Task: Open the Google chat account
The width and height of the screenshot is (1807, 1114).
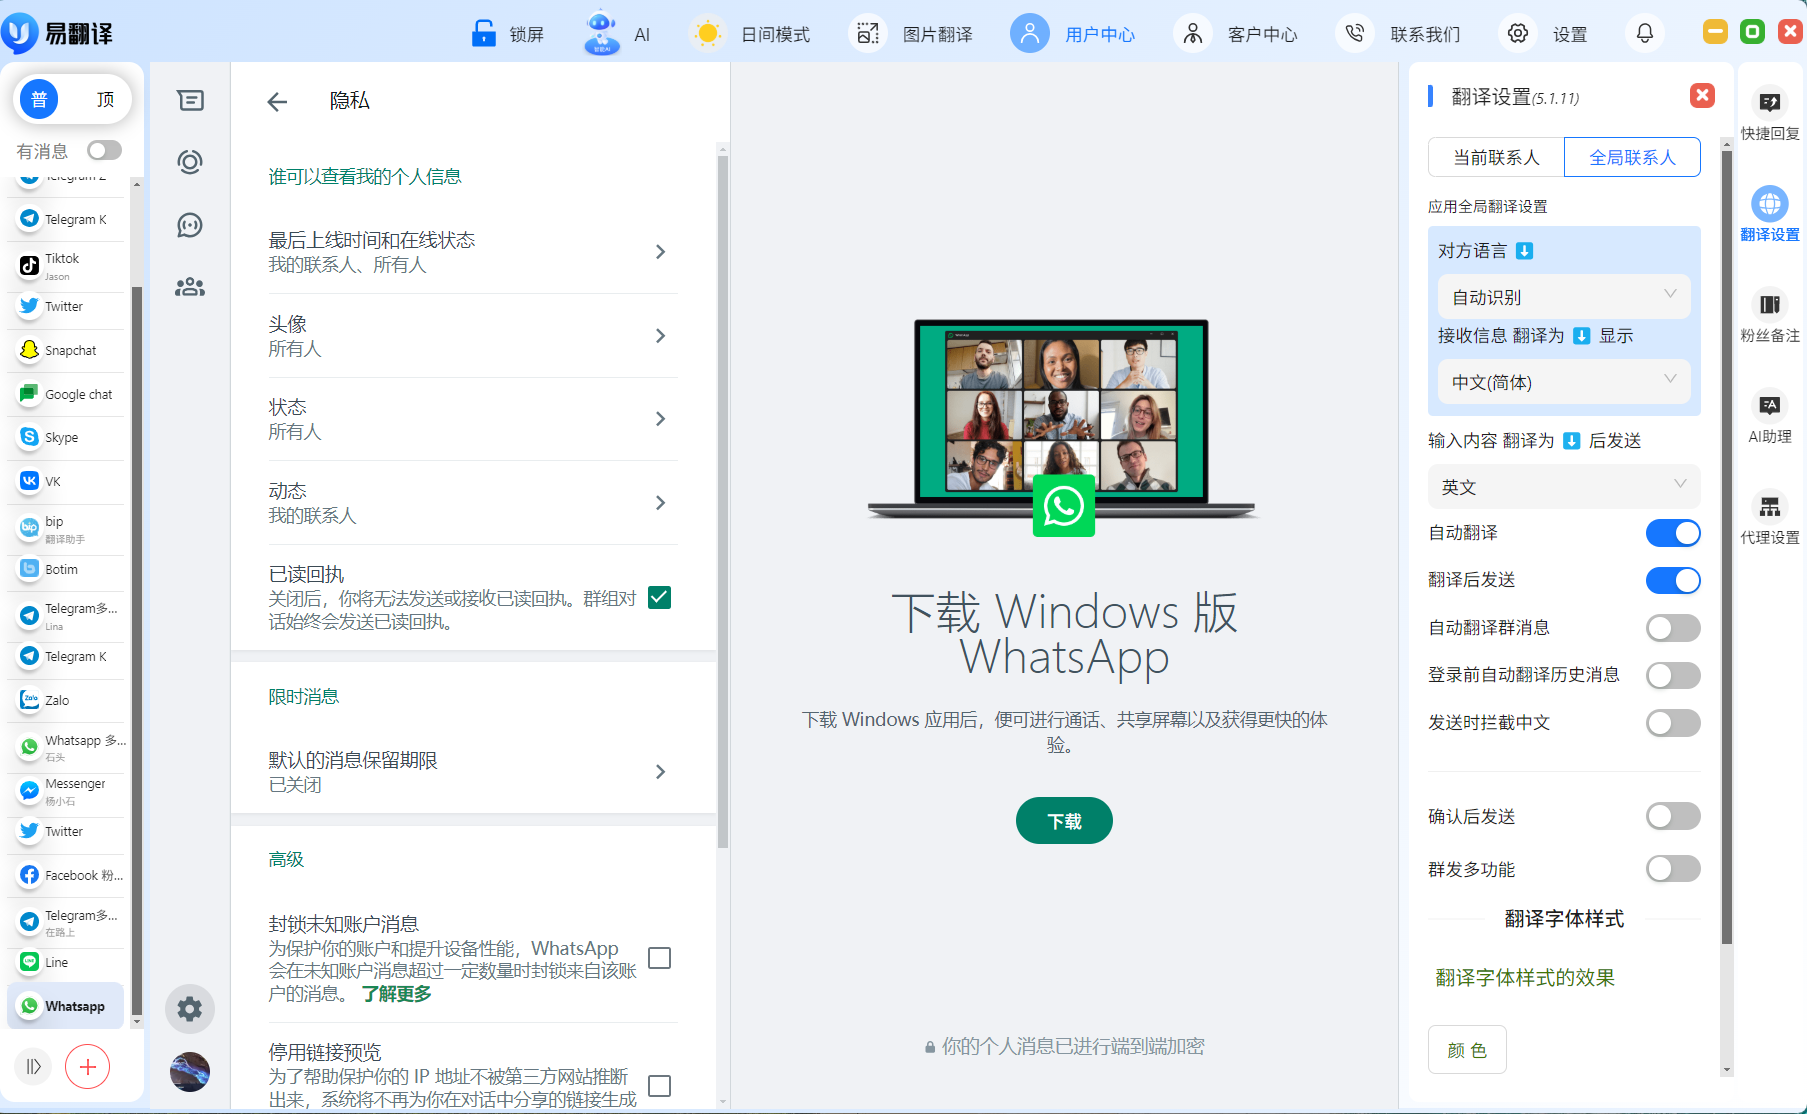Action: pos(66,394)
